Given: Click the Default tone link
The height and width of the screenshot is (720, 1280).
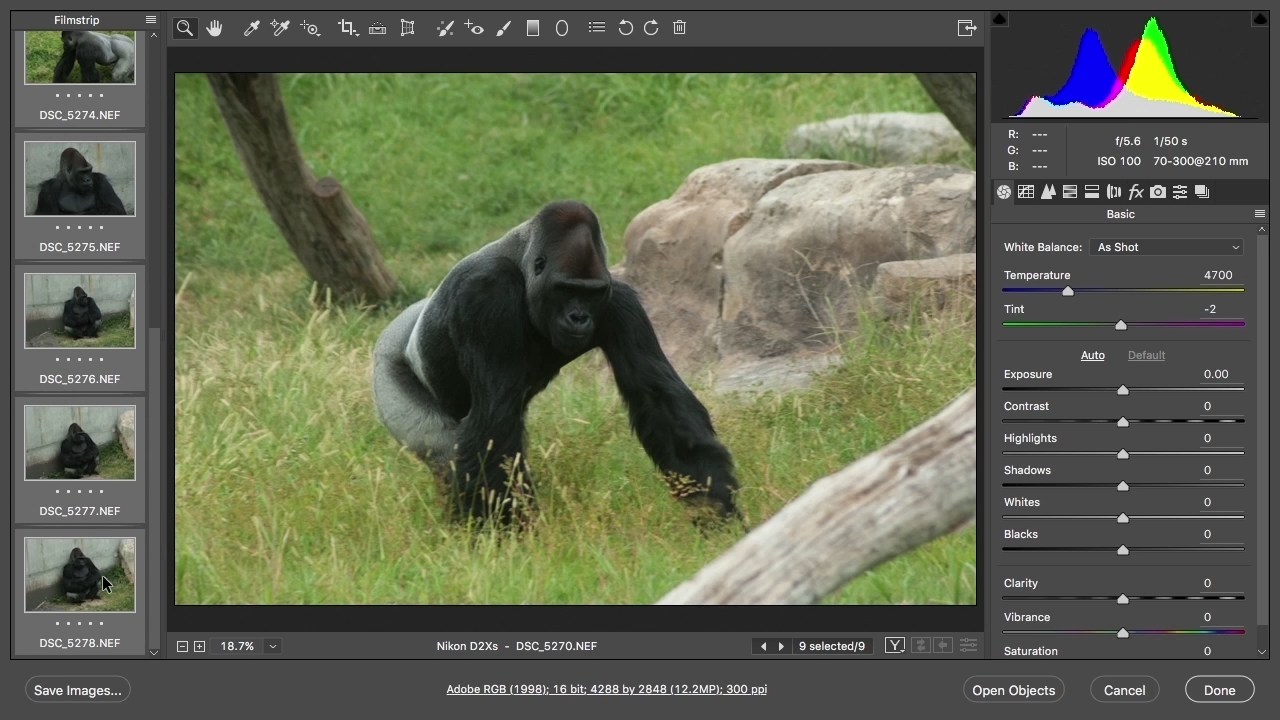Looking at the screenshot, I should (1146, 355).
